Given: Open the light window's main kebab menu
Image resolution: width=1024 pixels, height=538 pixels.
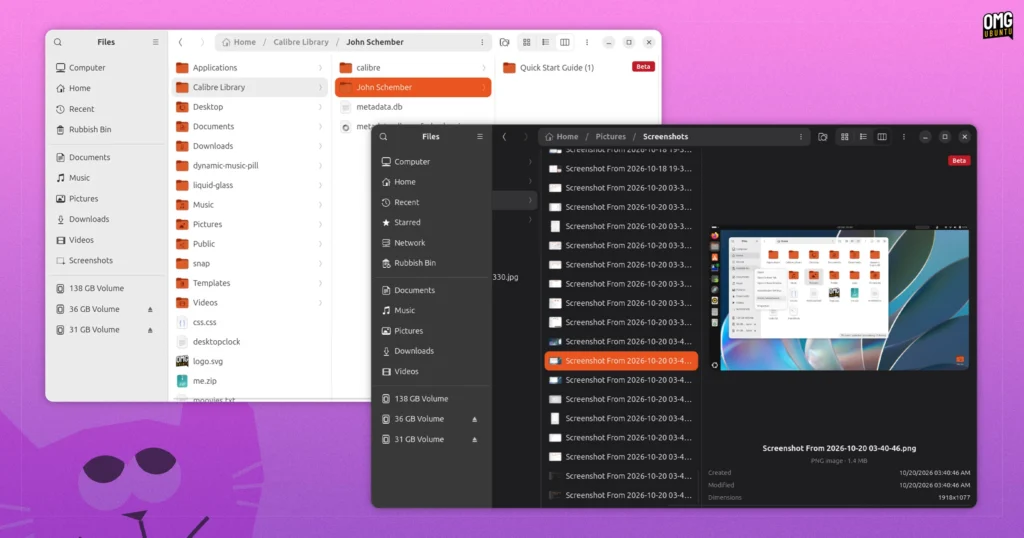Looking at the screenshot, I should coord(586,42).
